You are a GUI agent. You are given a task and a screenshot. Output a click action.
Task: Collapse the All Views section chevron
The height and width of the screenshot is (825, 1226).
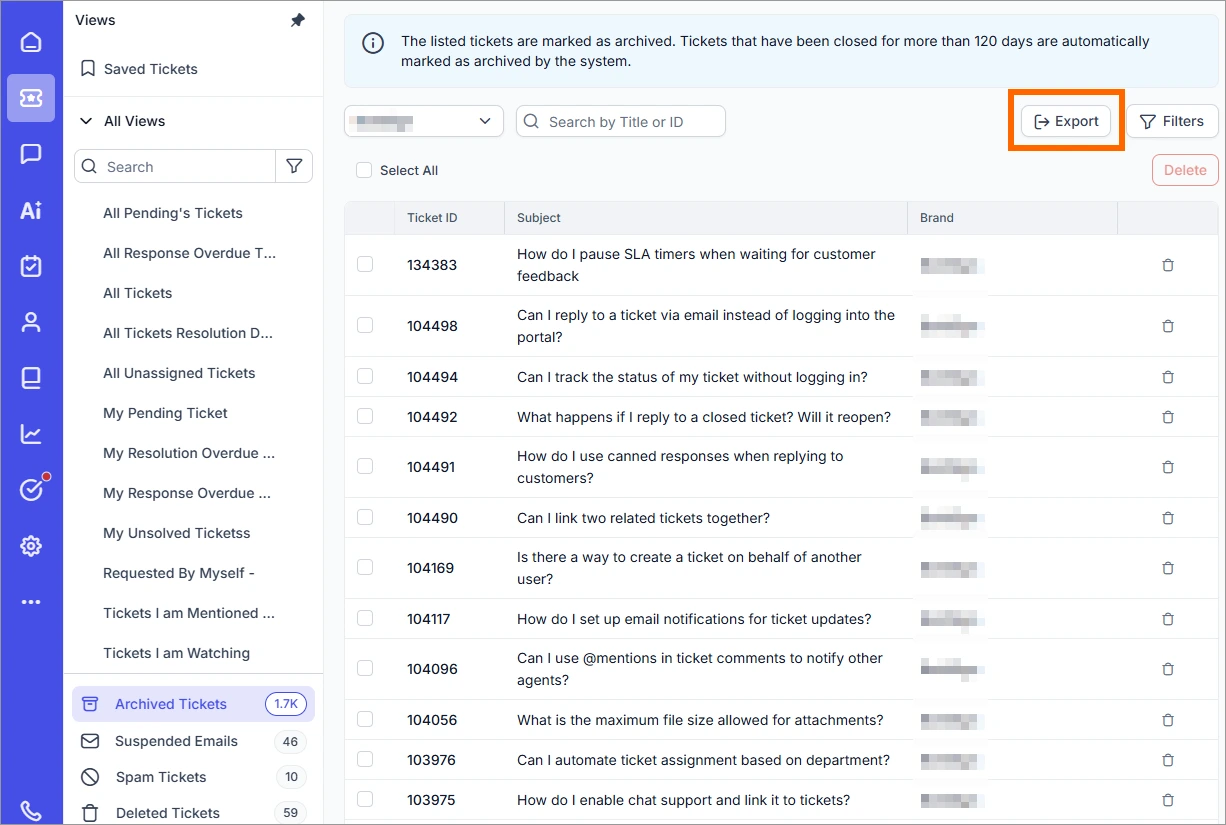pyautogui.click(x=86, y=121)
